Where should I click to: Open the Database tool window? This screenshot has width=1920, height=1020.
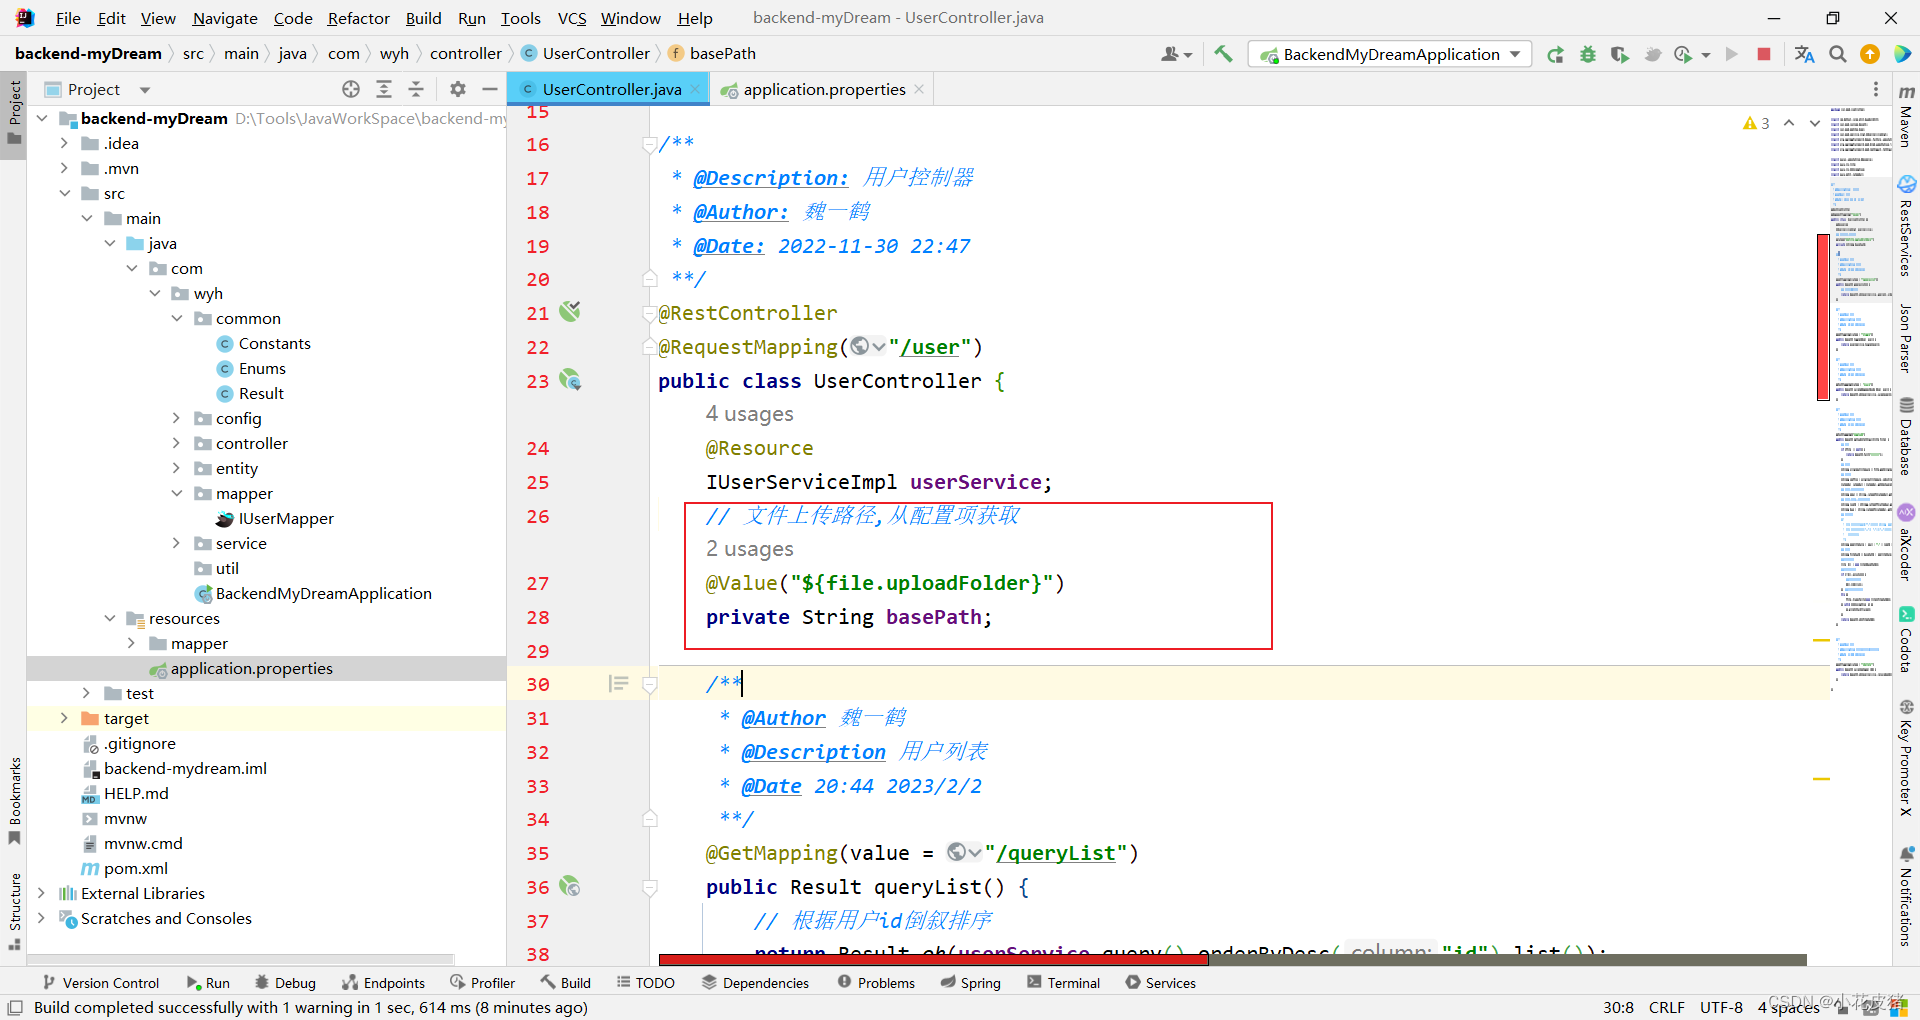[1906, 436]
